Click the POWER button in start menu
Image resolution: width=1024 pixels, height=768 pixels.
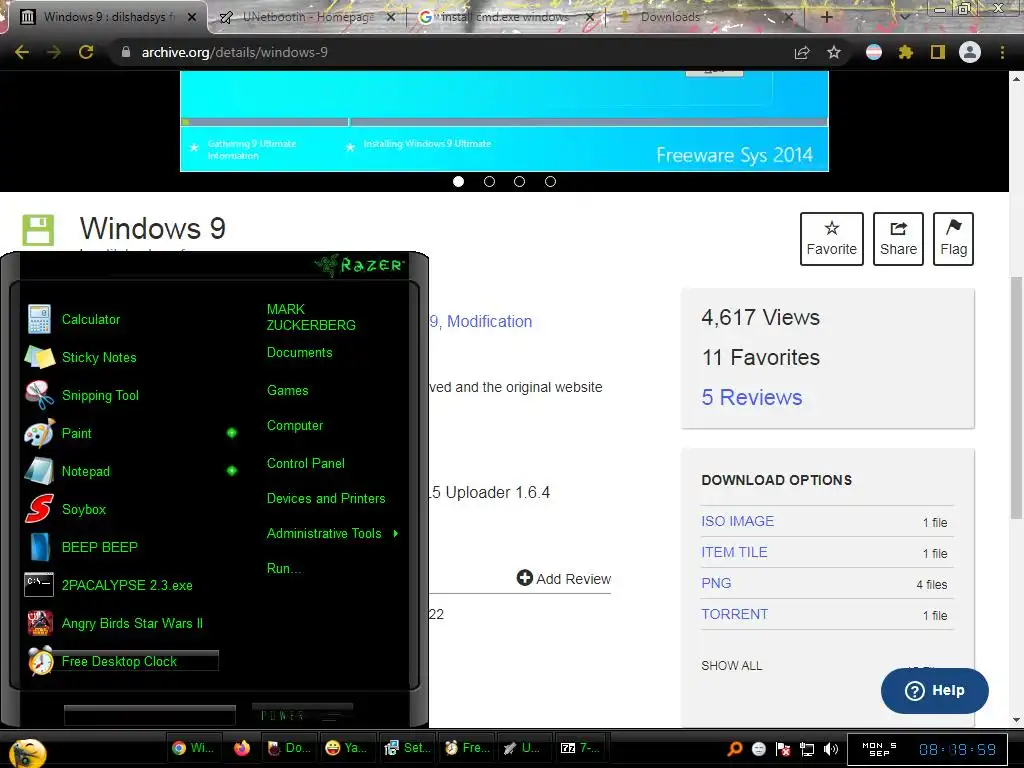point(302,714)
